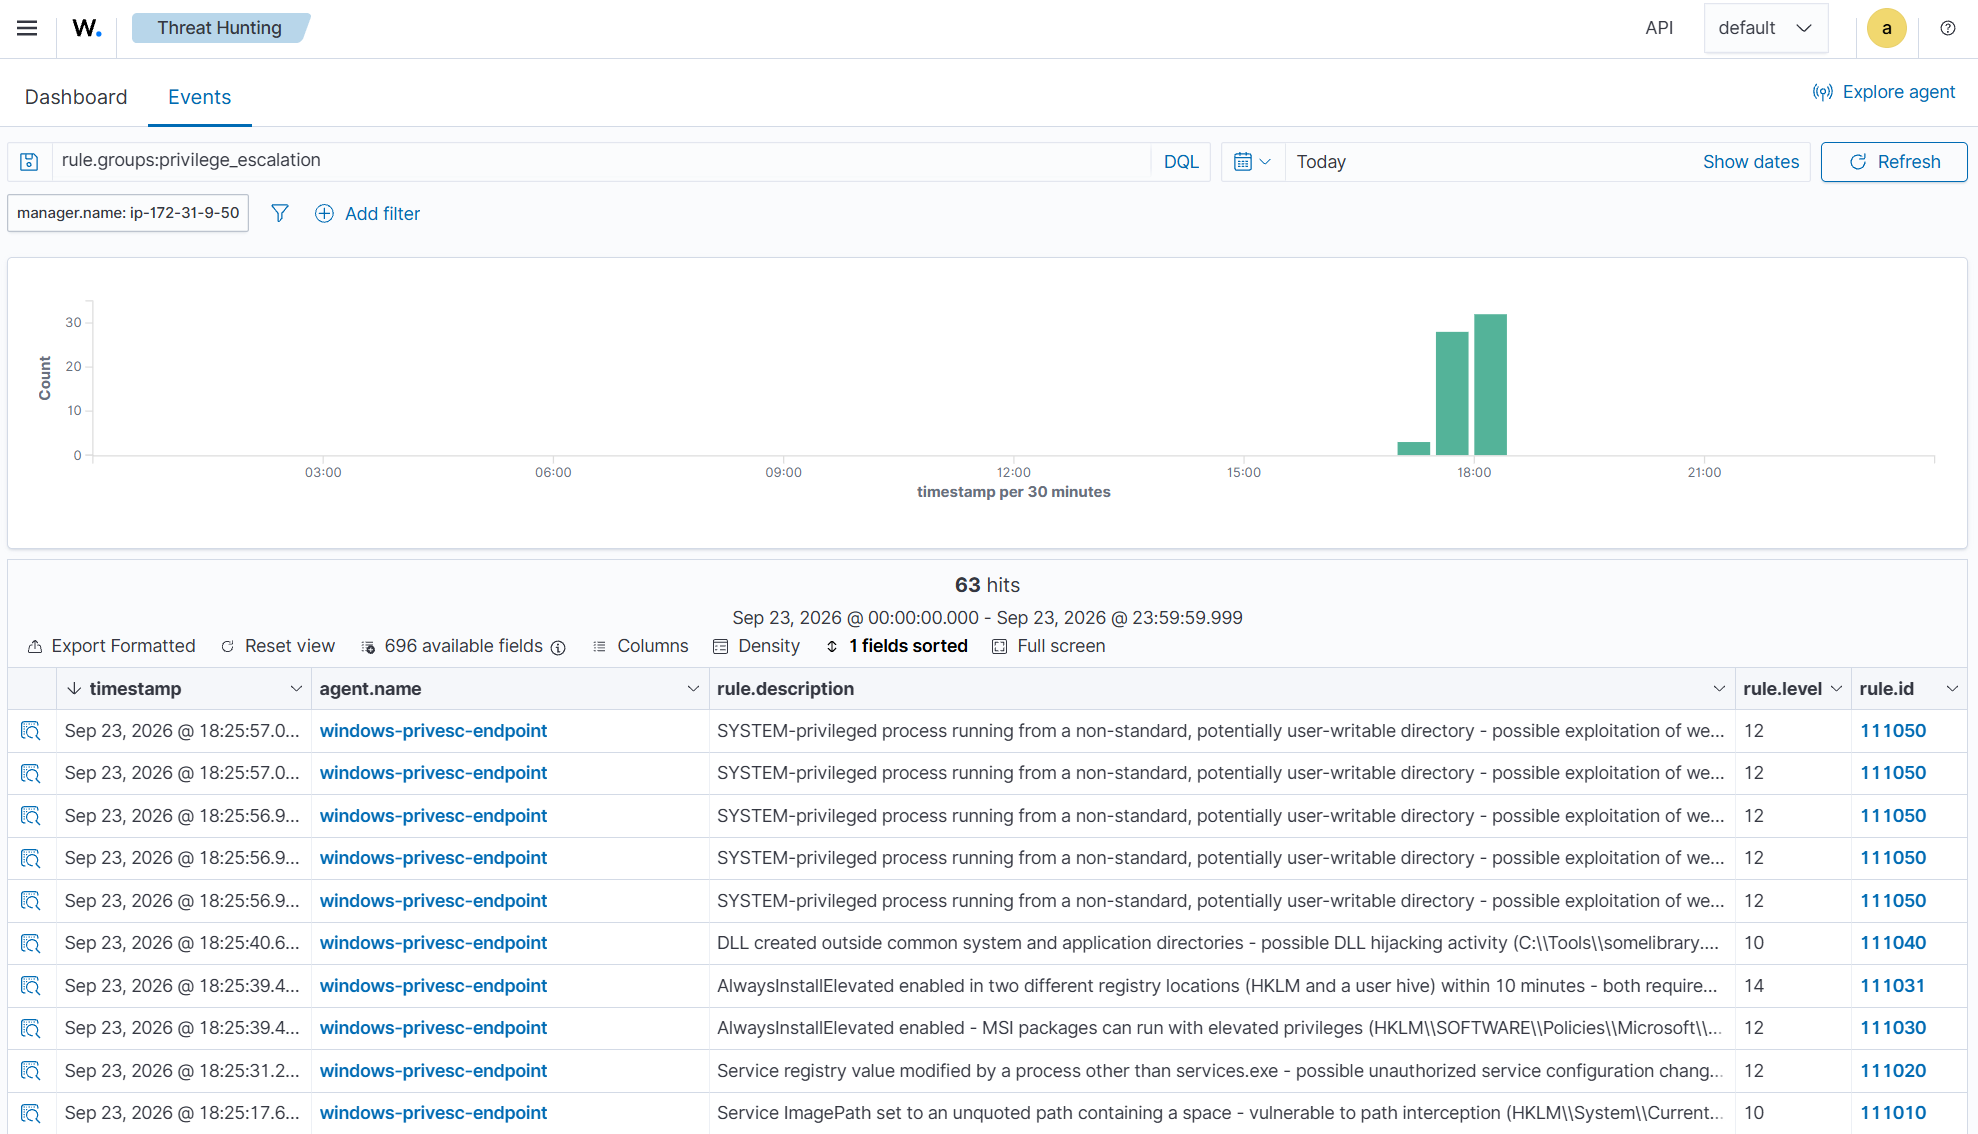Open rule.description column options chevron
Image resolution: width=1978 pixels, height=1134 pixels.
click(x=1719, y=689)
